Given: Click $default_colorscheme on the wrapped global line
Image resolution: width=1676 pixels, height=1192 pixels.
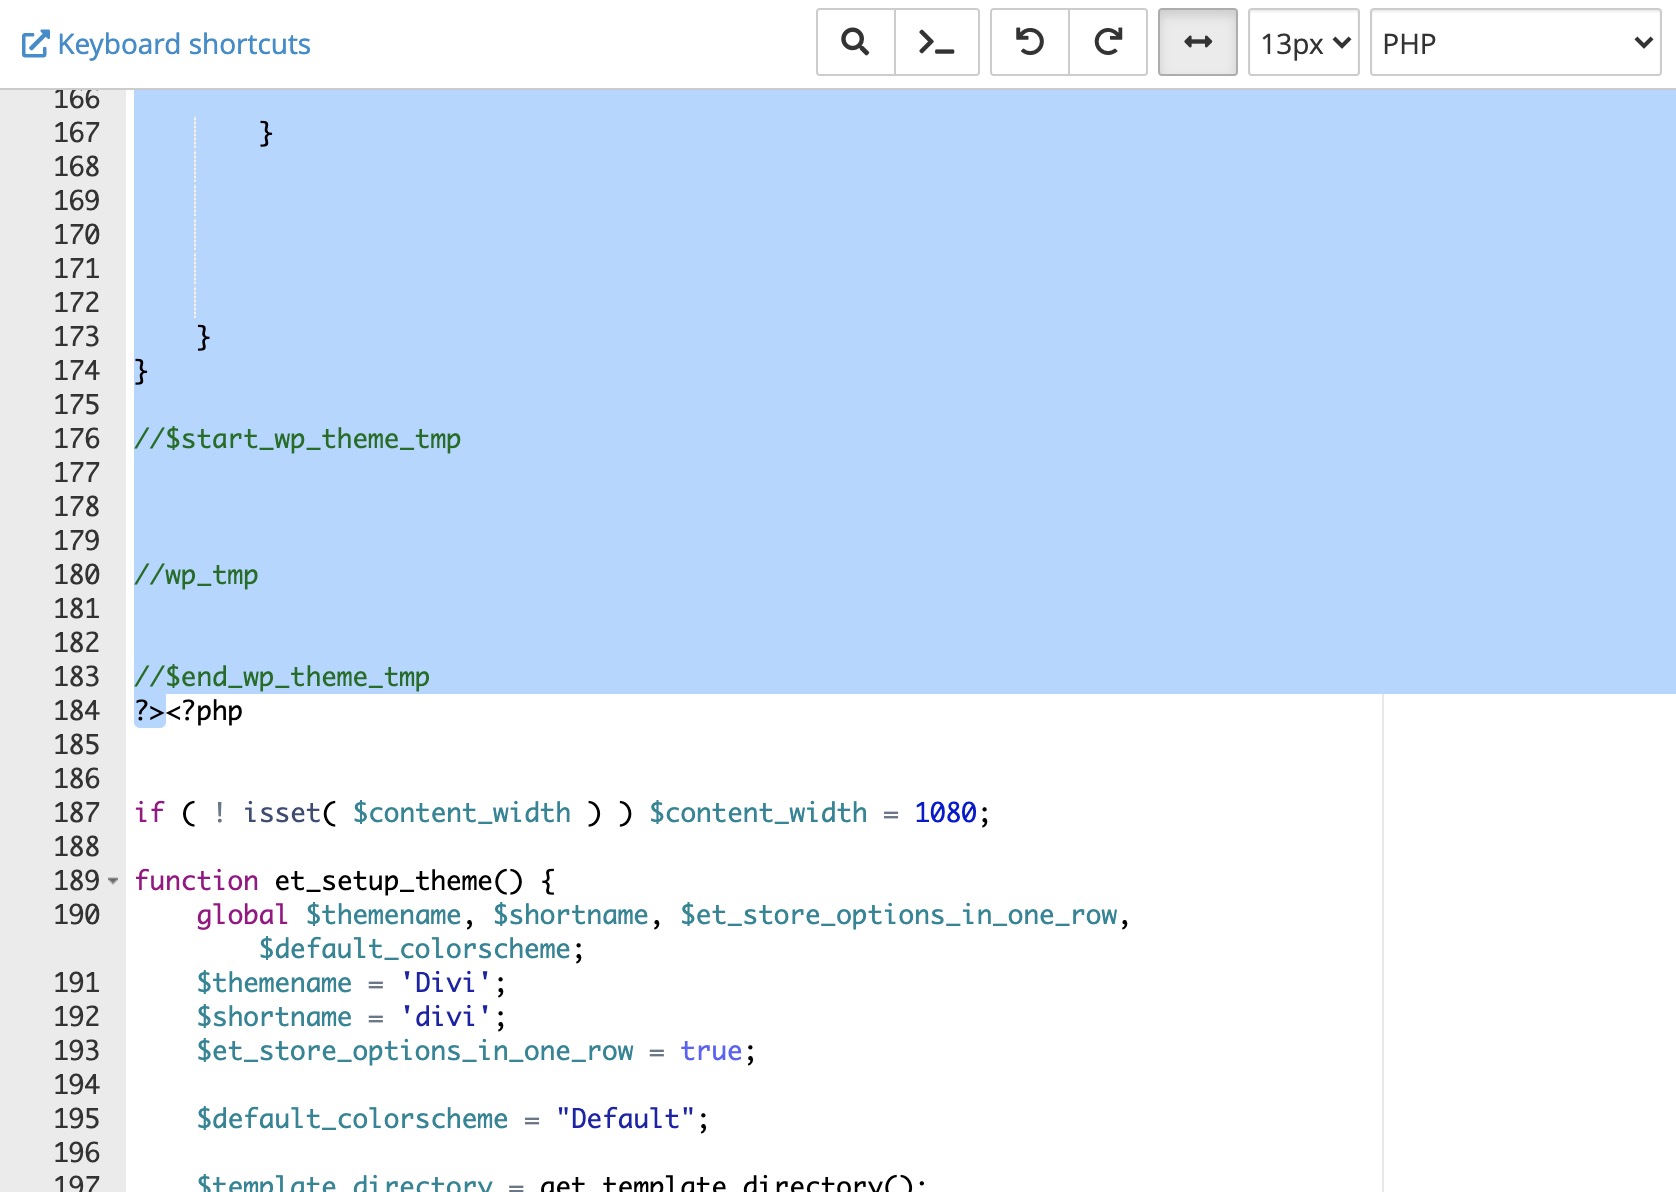Looking at the screenshot, I should [415, 949].
